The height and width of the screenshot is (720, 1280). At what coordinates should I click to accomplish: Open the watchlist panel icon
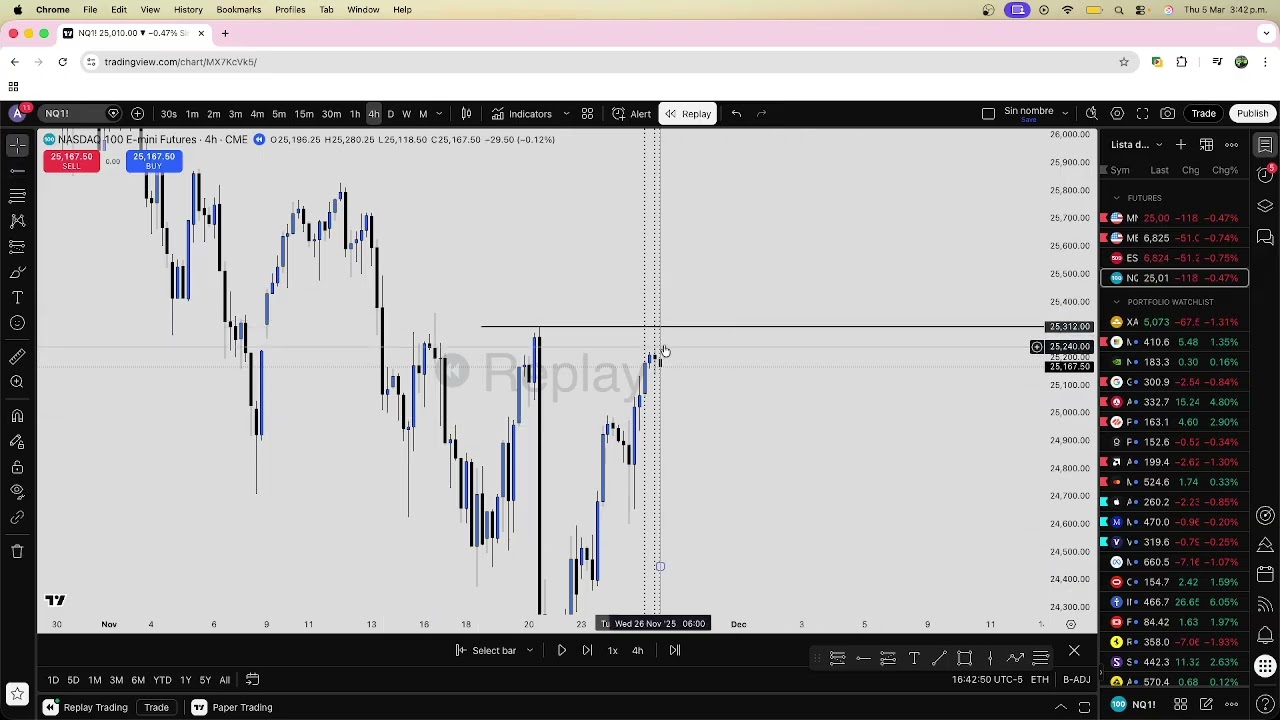1265,146
